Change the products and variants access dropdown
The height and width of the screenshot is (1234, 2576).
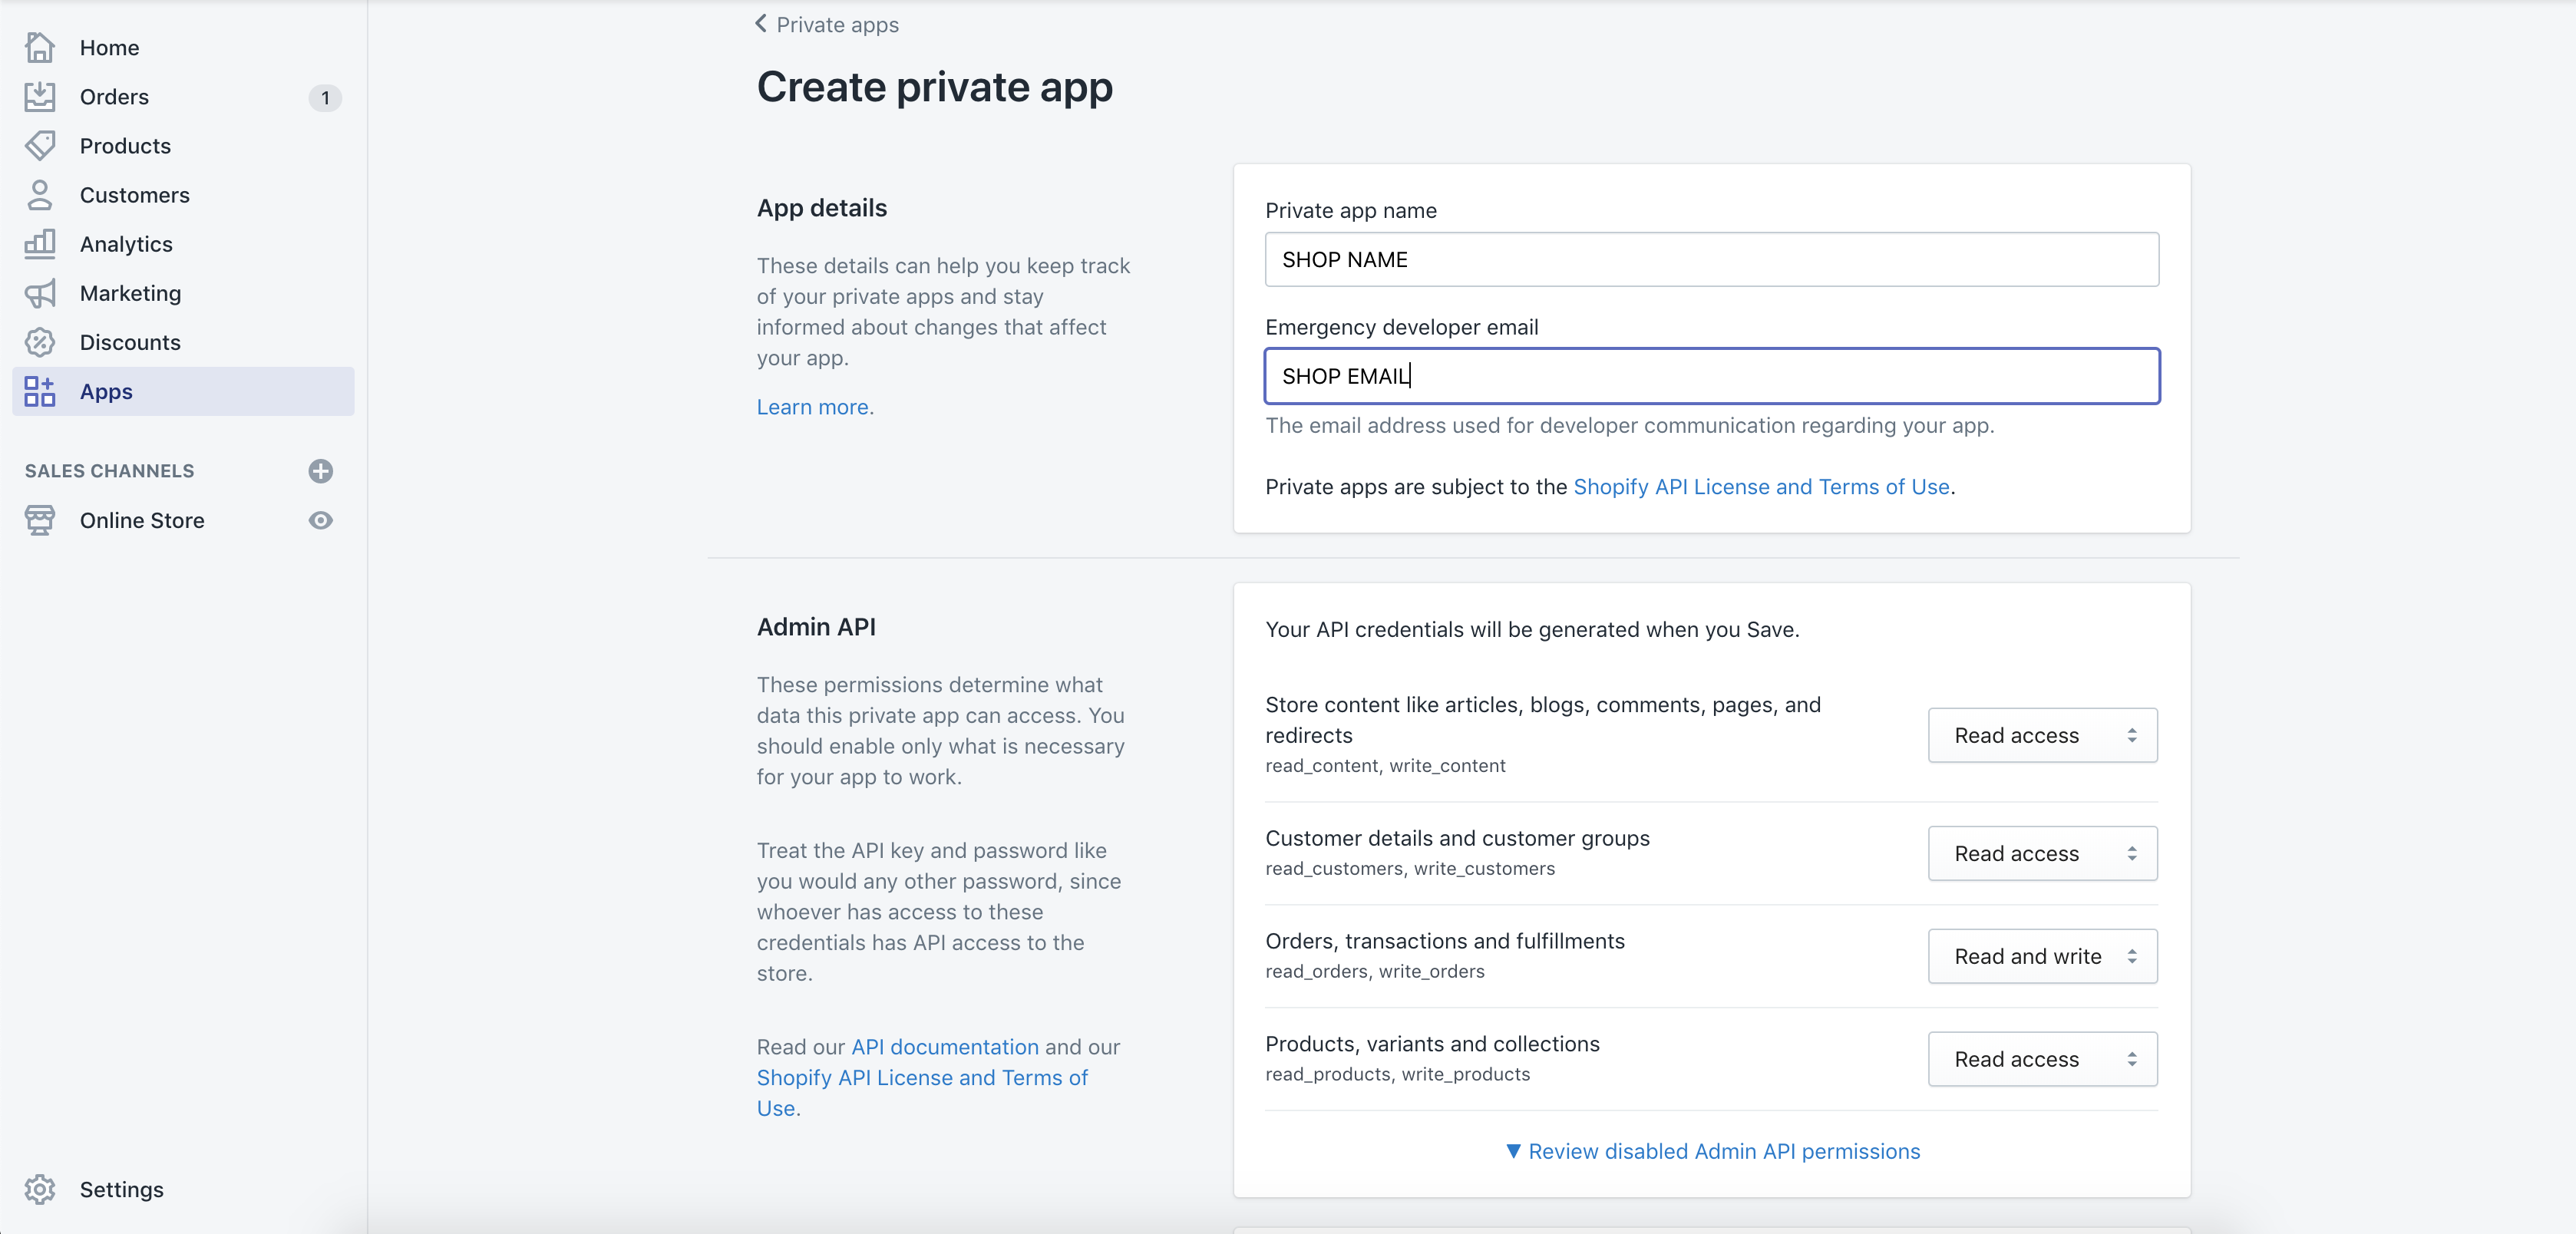click(2041, 1059)
